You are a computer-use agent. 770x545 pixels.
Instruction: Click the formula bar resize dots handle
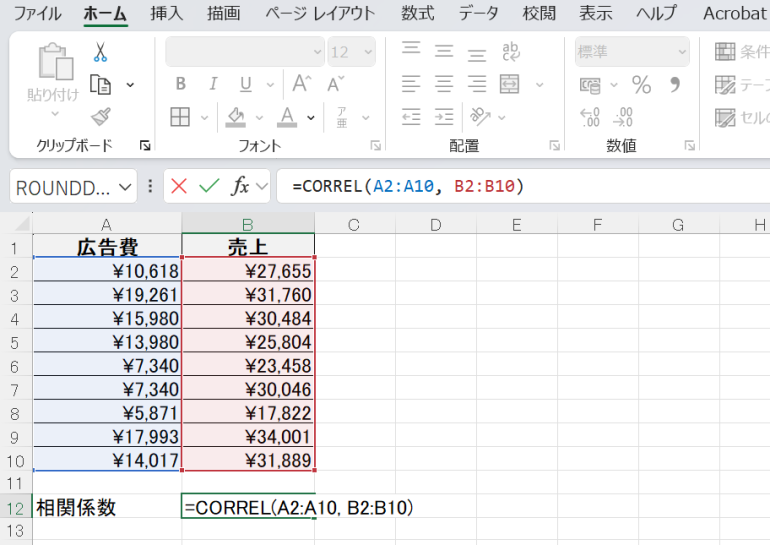(x=150, y=186)
